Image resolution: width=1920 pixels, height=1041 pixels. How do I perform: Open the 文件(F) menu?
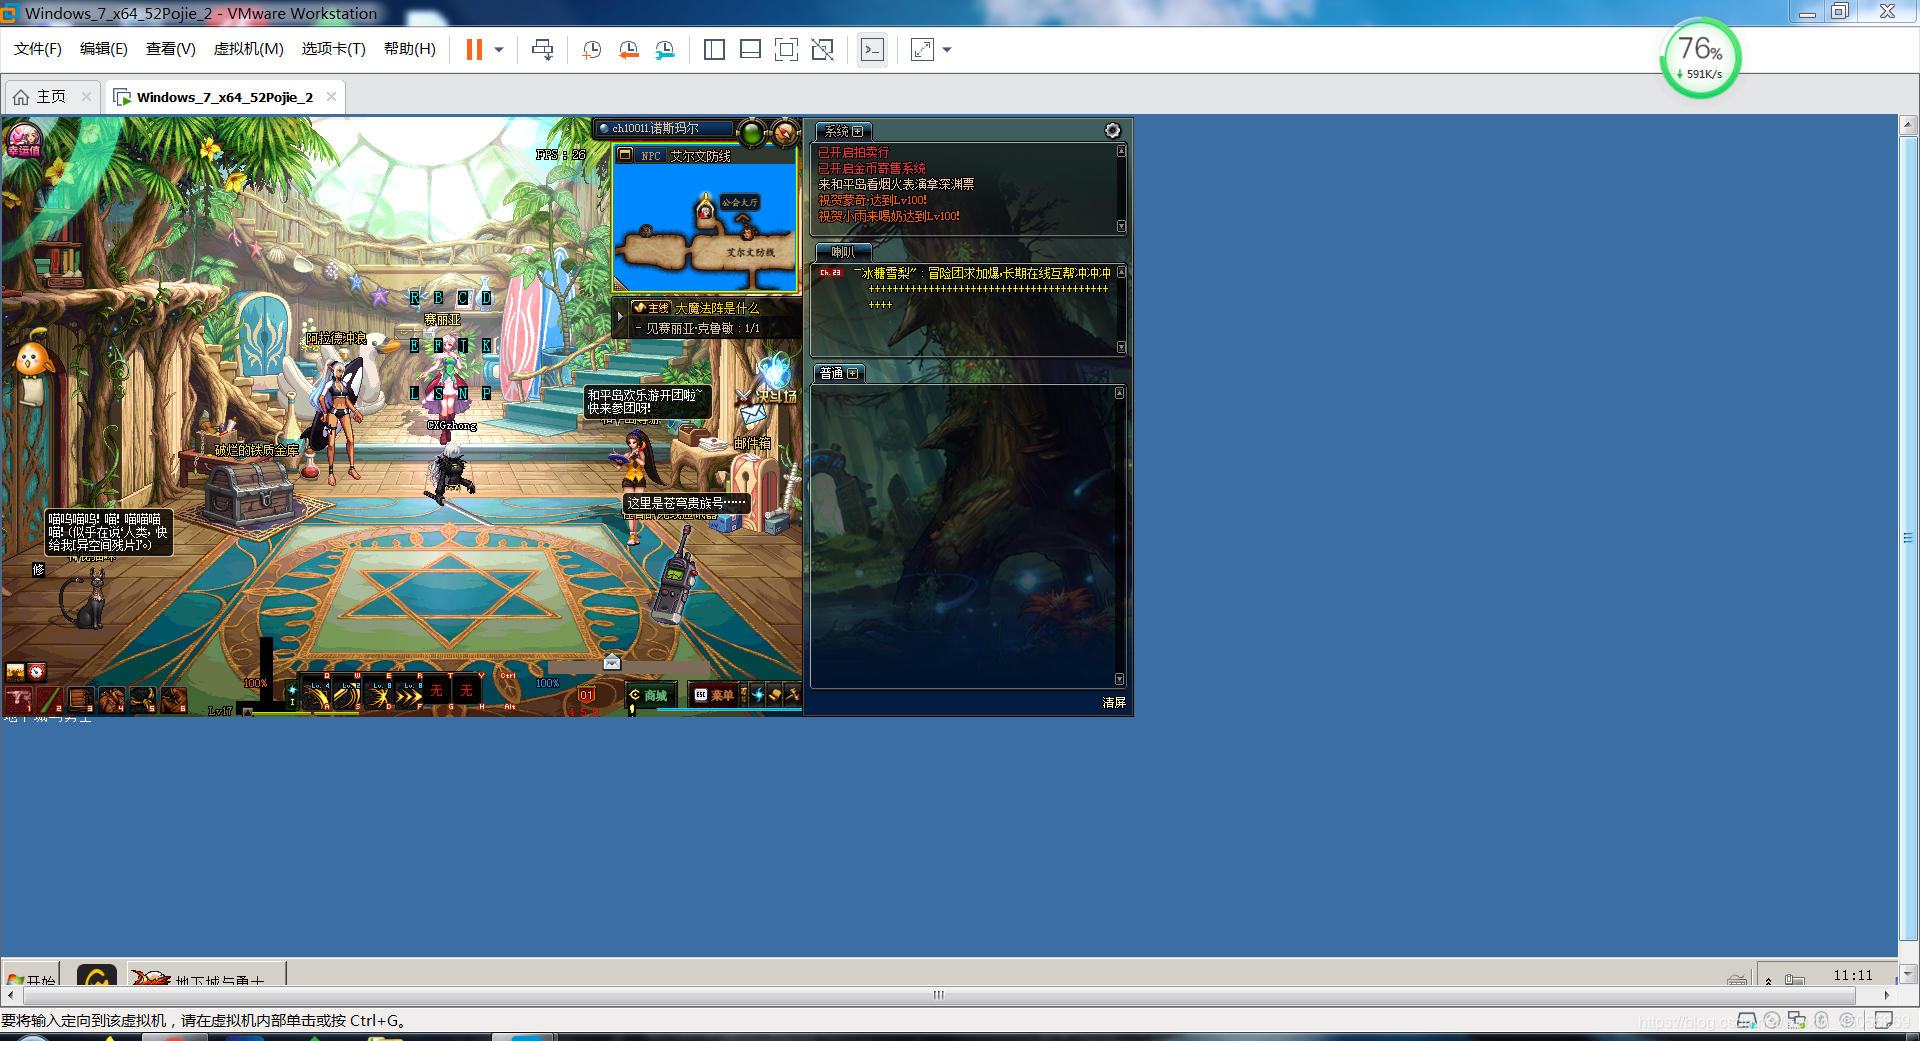pyautogui.click(x=38, y=49)
